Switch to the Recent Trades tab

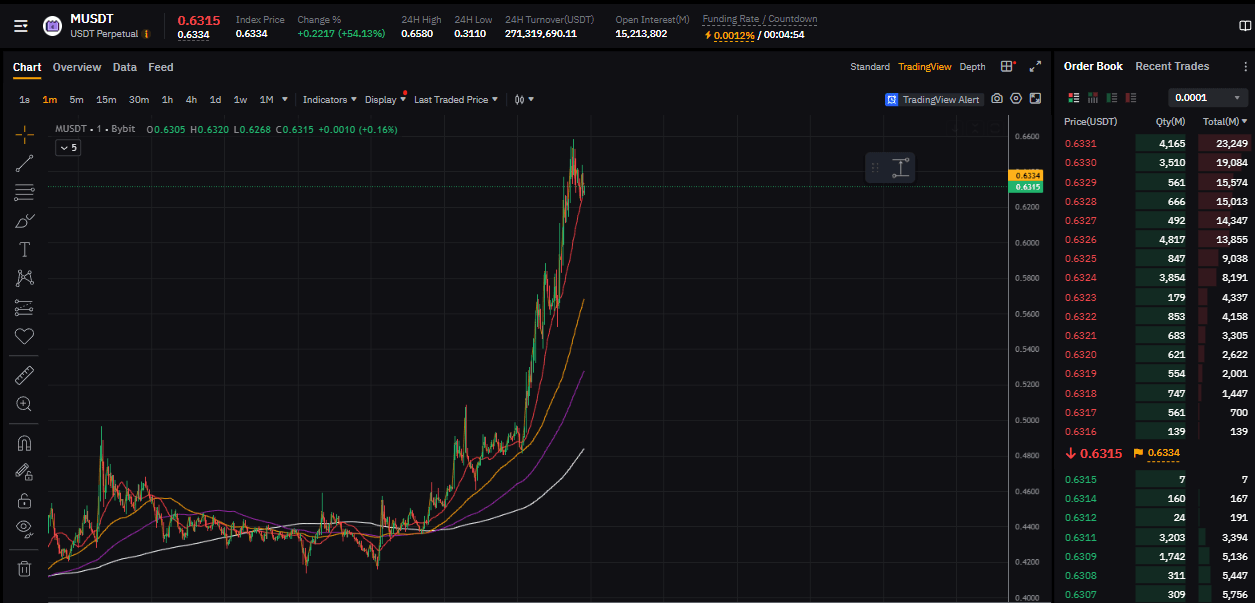(1172, 67)
